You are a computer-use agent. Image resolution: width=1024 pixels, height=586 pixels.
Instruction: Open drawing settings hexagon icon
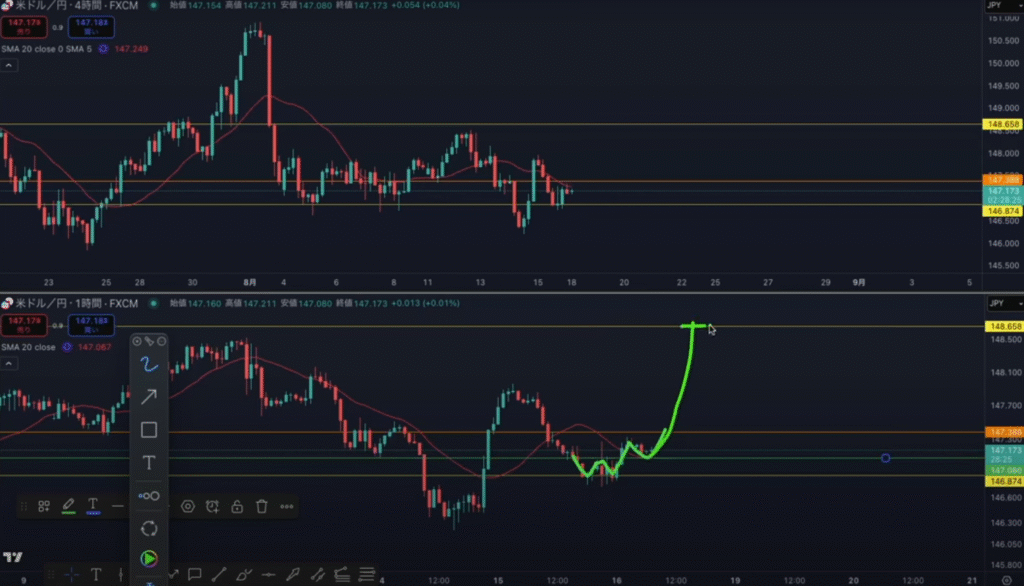(188, 506)
